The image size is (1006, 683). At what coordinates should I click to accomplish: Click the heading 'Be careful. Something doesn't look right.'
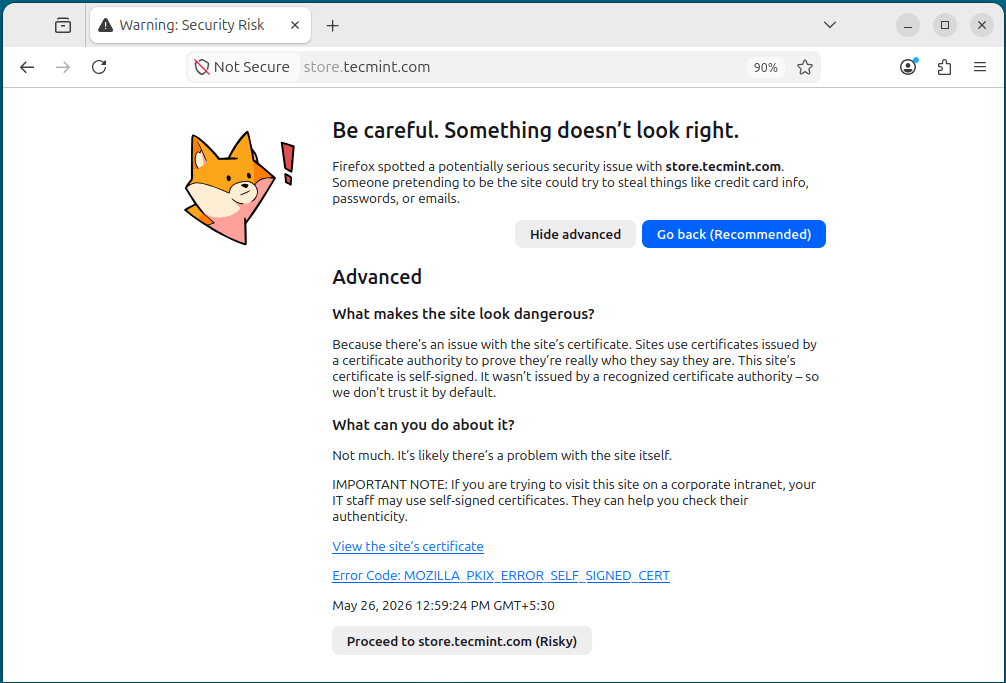tap(536, 130)
